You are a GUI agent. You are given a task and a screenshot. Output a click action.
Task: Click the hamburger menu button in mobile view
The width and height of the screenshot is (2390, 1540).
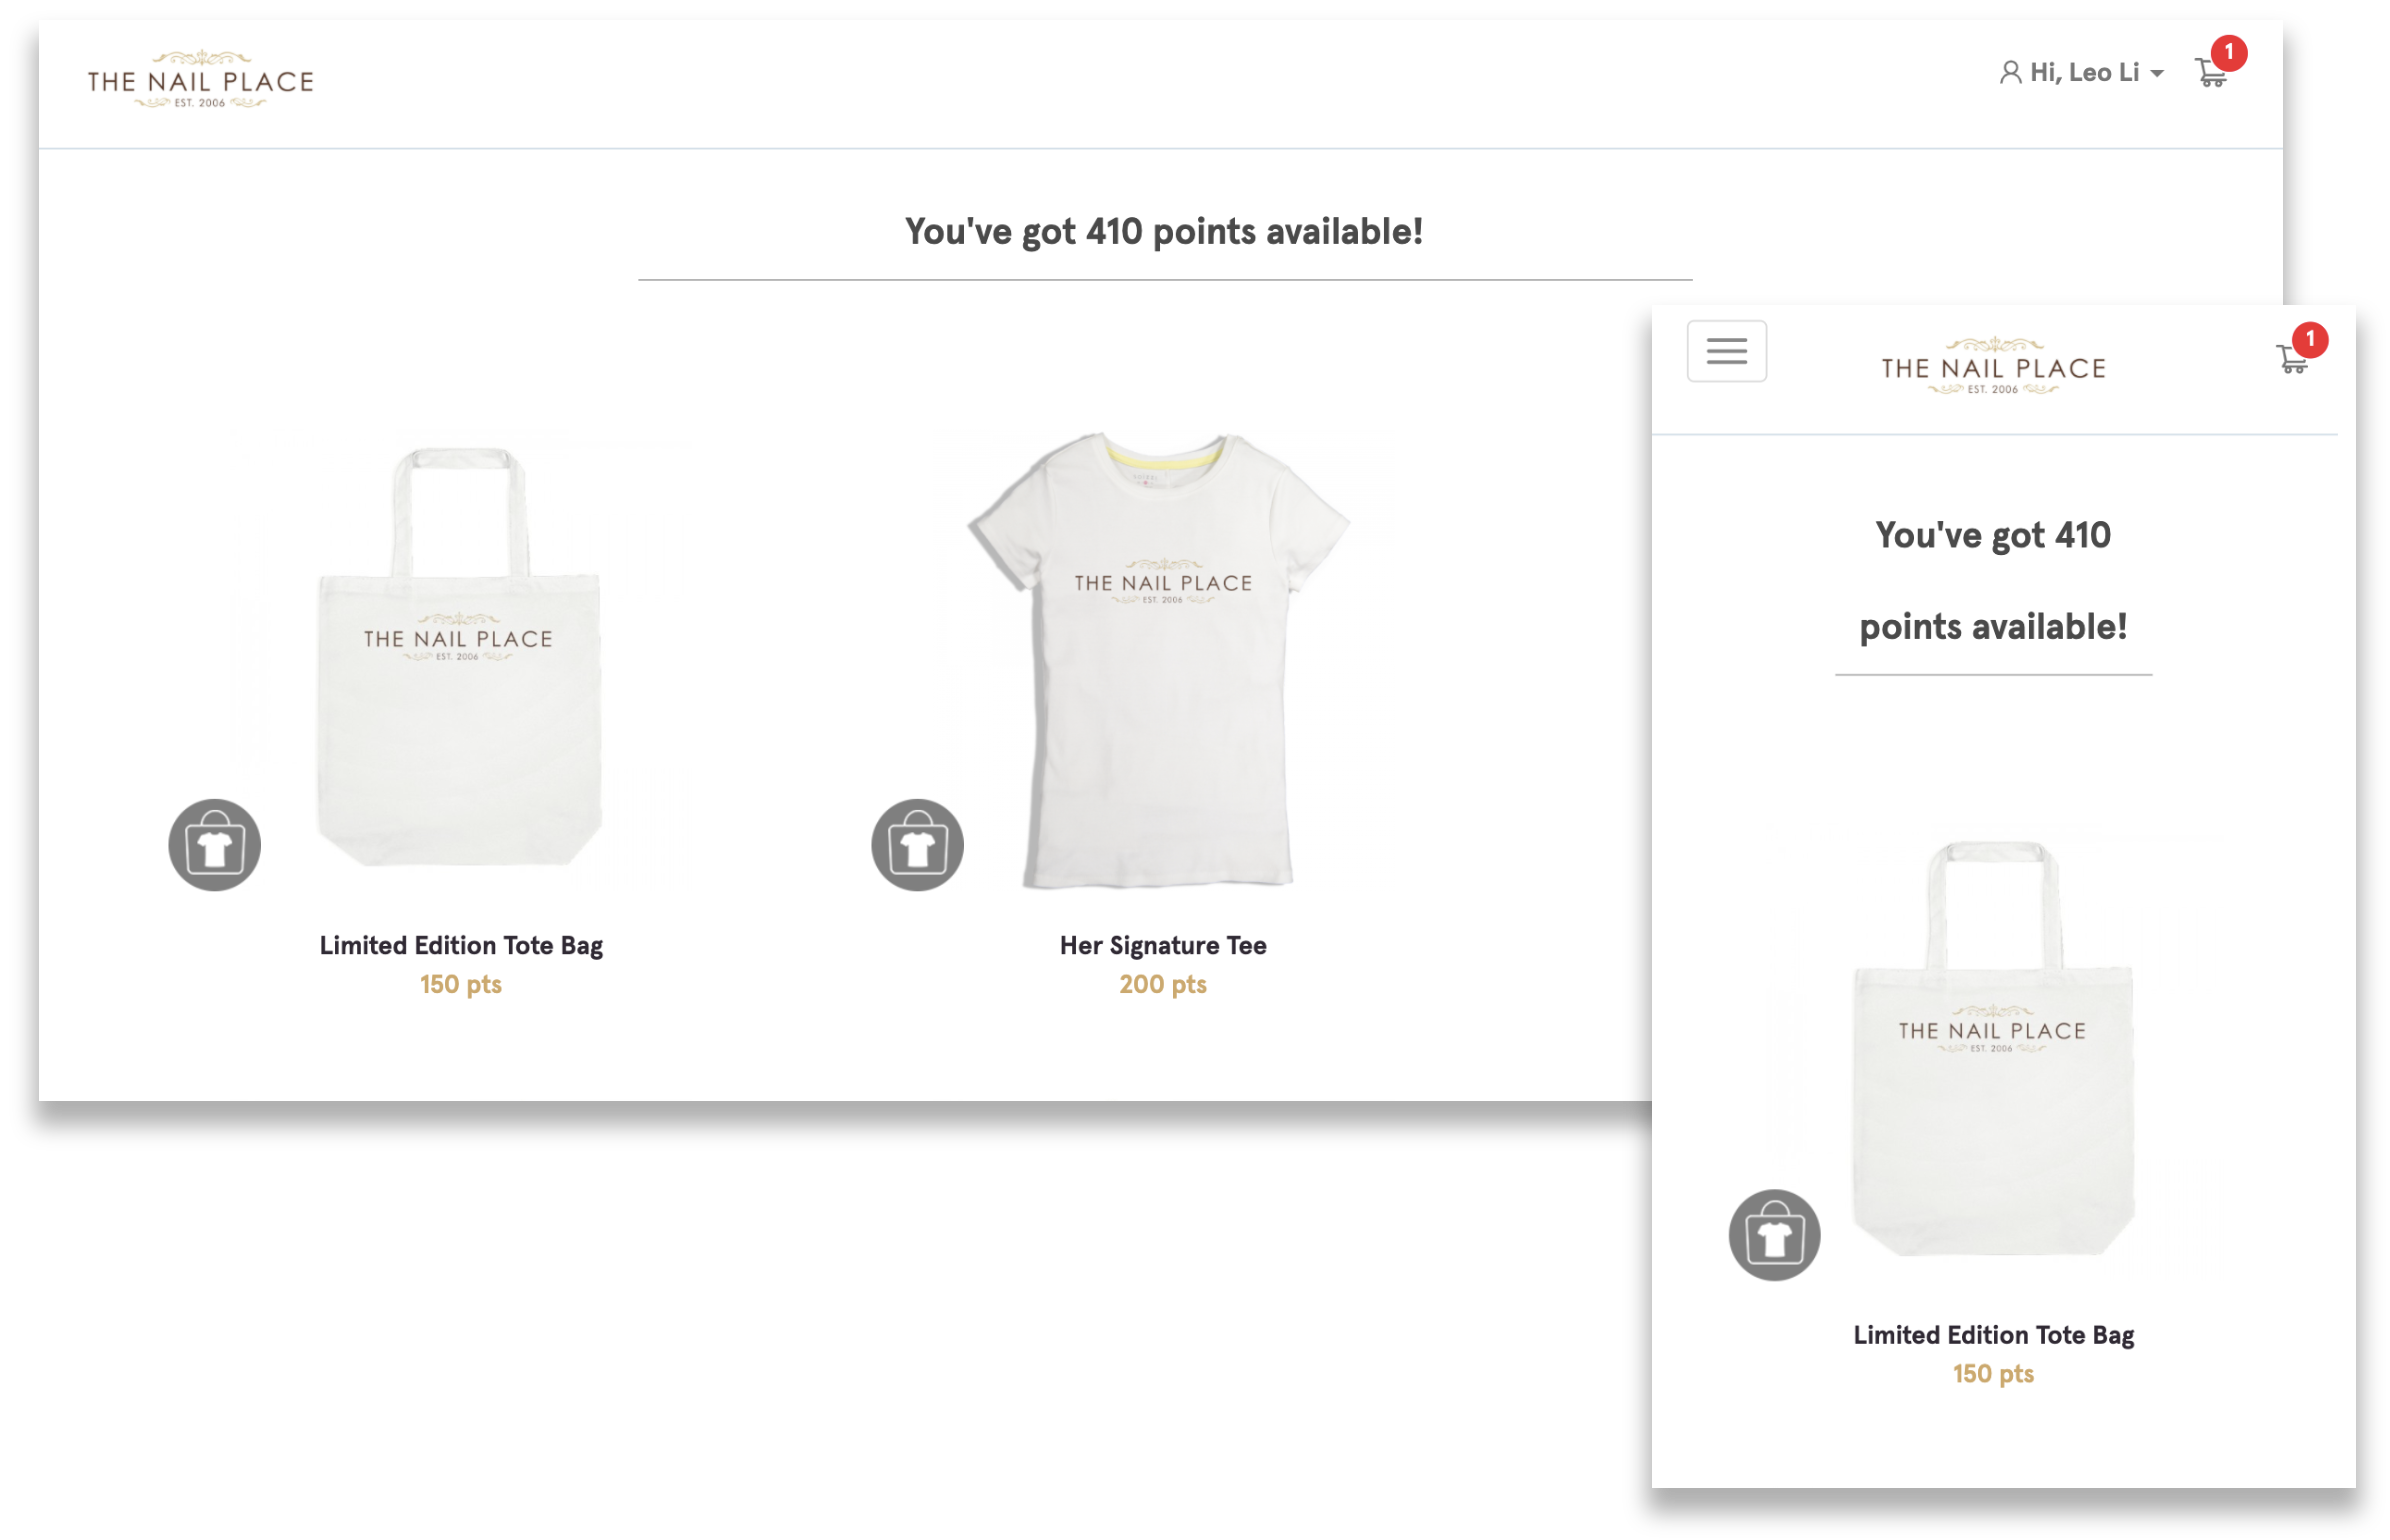pyautogui.click(x=1727, y=351)
